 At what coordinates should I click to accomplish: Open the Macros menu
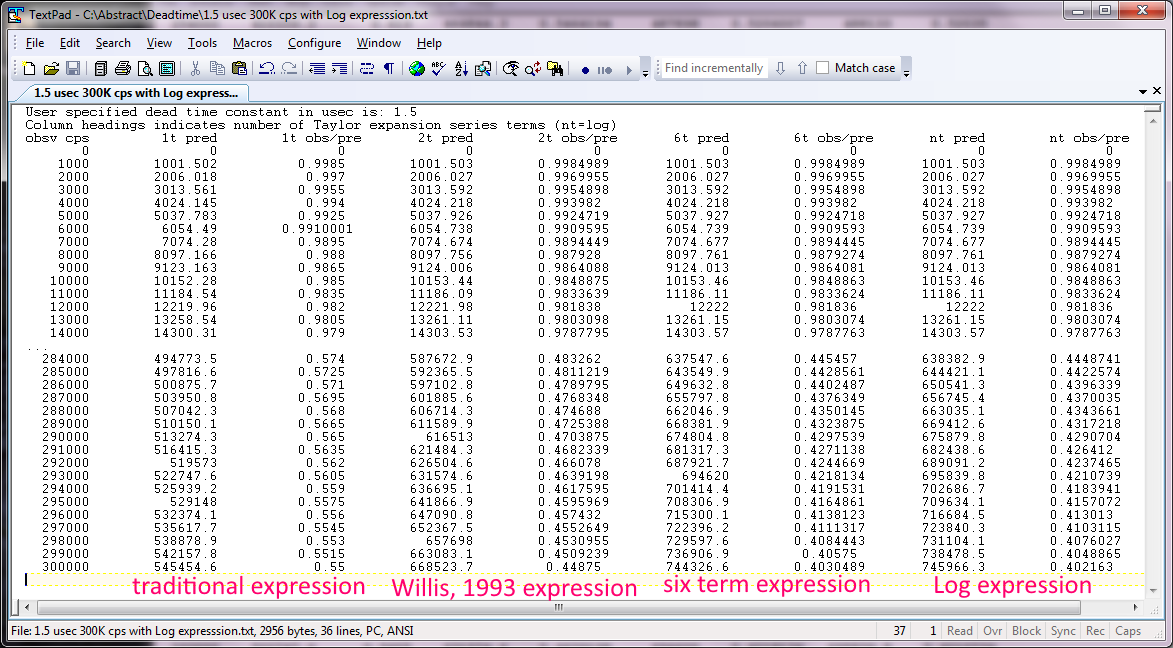tap(252, 43)
